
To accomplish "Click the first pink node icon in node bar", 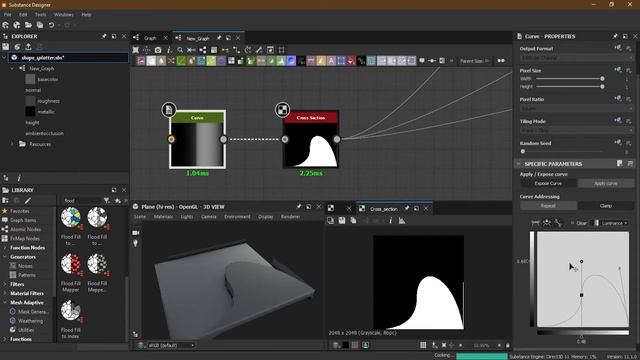I will 141,61.
